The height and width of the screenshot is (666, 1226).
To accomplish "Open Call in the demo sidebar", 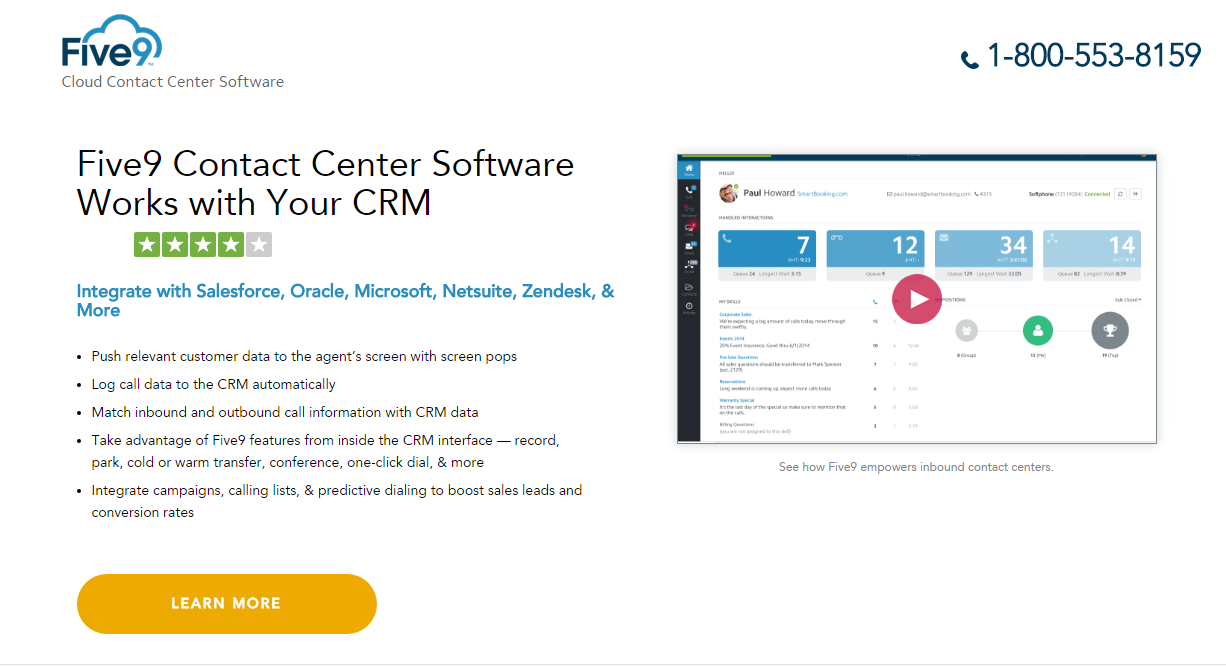I will [689, 192].
